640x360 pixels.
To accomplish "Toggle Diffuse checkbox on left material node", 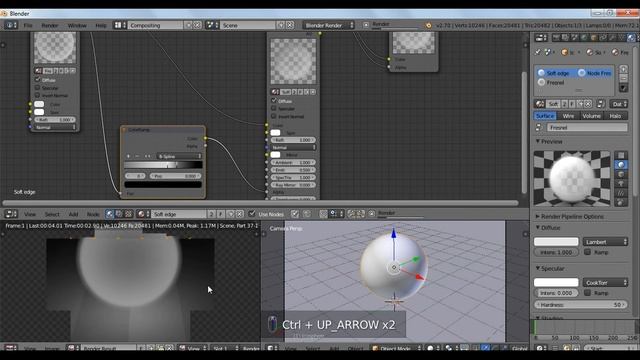I will click(x=38, y=80).
